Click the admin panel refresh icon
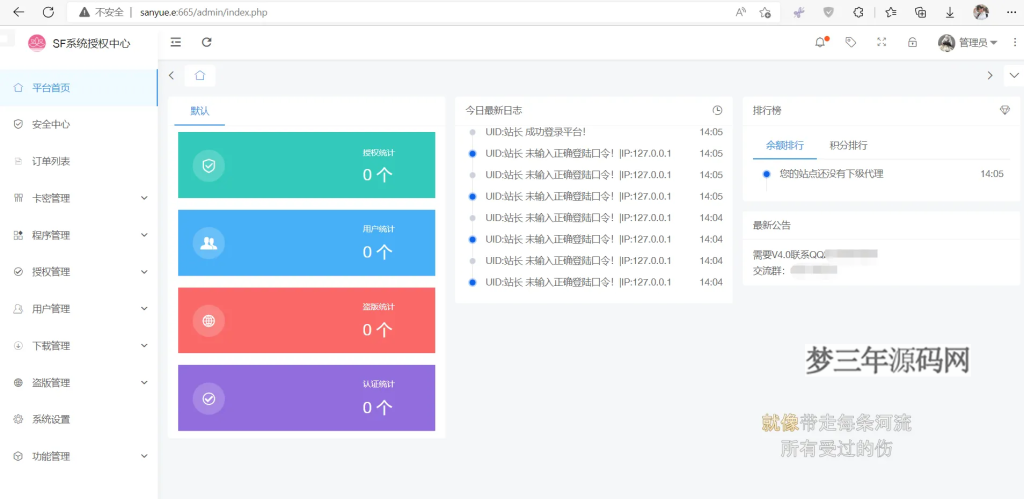Viewport: 1024px width, 499px height. coord(206,42)
